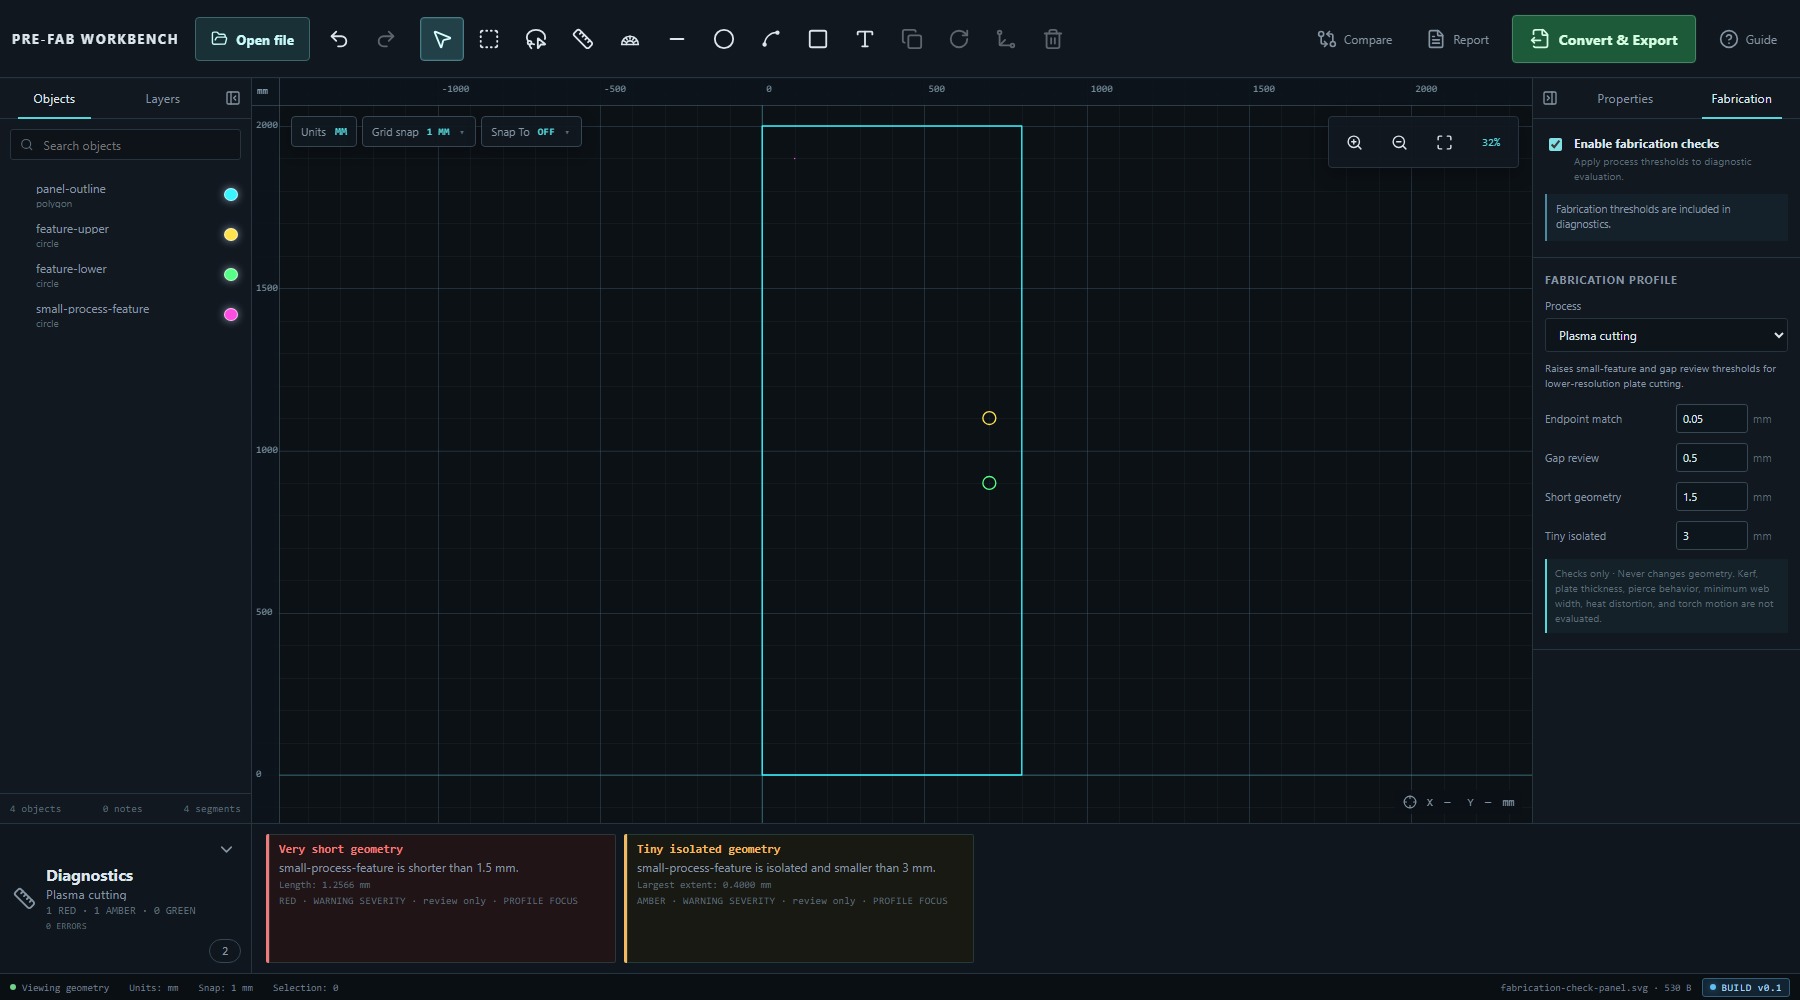
Task: Click small-process-feature magenta color dot
Action: pos(231,315)
